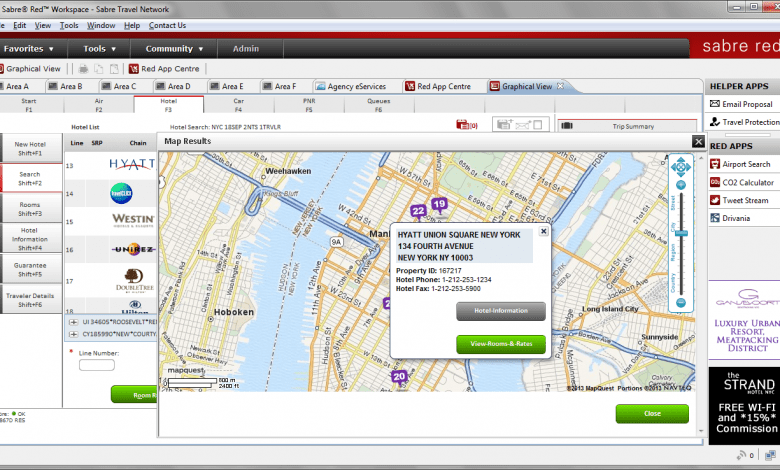Click the paste clipboard icon in toolbar

click(x=114, y=69)
